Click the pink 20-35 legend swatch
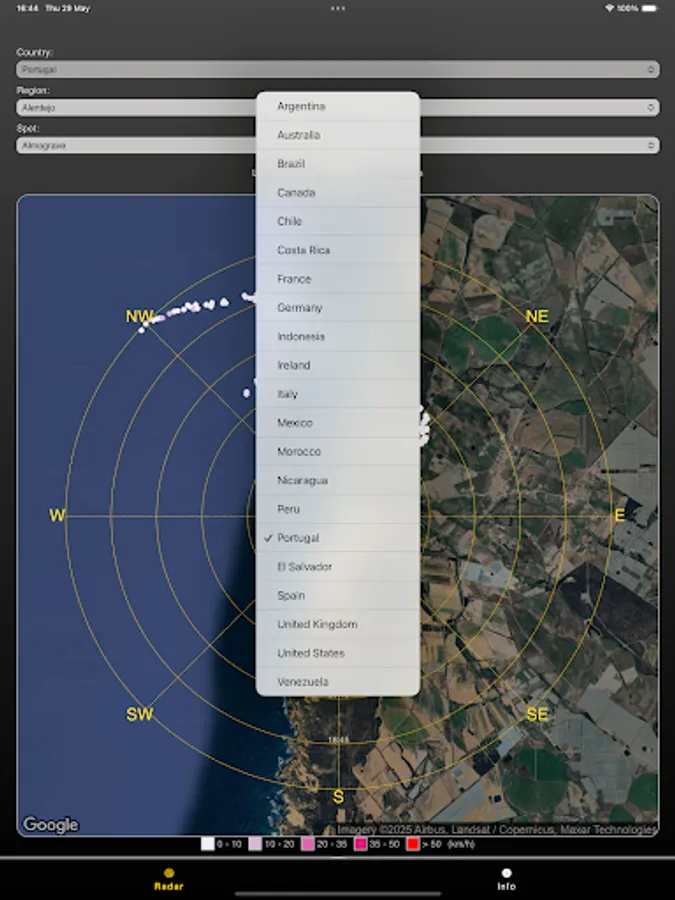 point(308,844)
